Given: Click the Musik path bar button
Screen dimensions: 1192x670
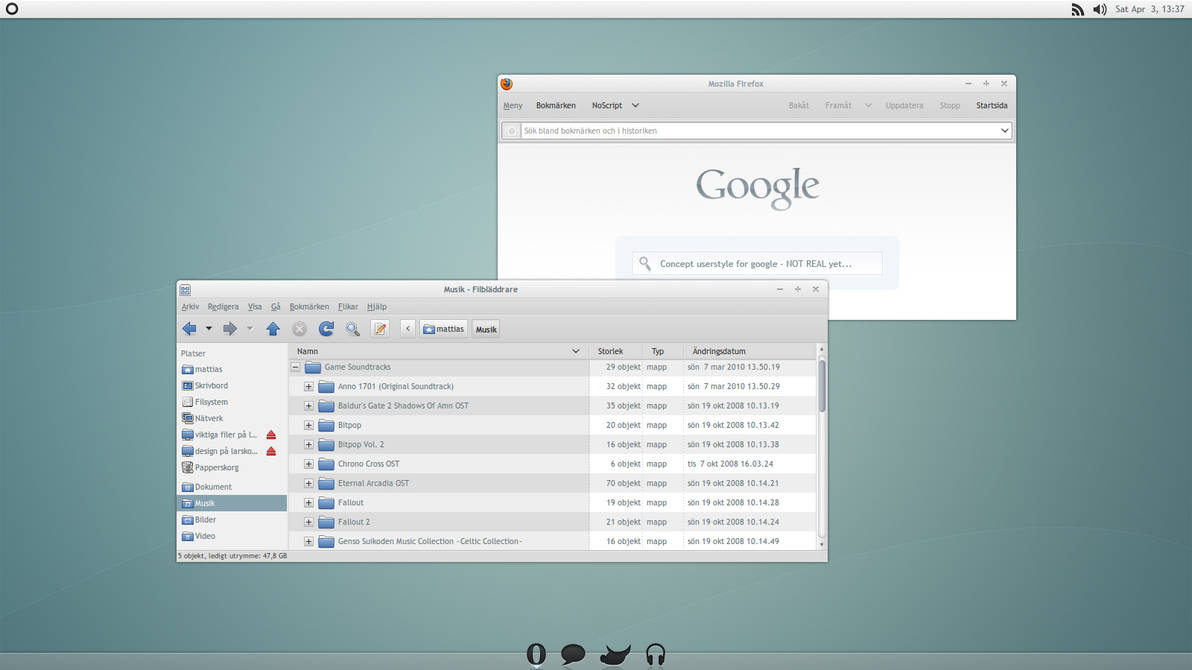Looking at the screenshot, I should [x=486, y=329].
